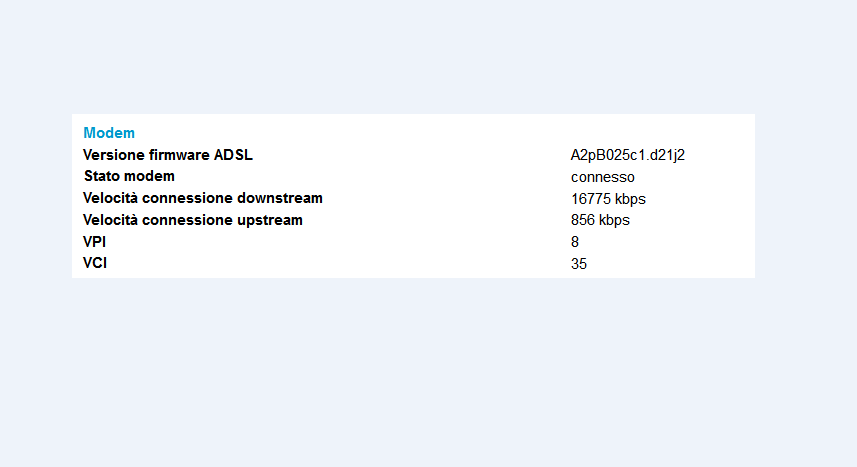This screenshot has width=857, height=467.
Task: Click the word downstream in speed row
Action: point(280,198)
